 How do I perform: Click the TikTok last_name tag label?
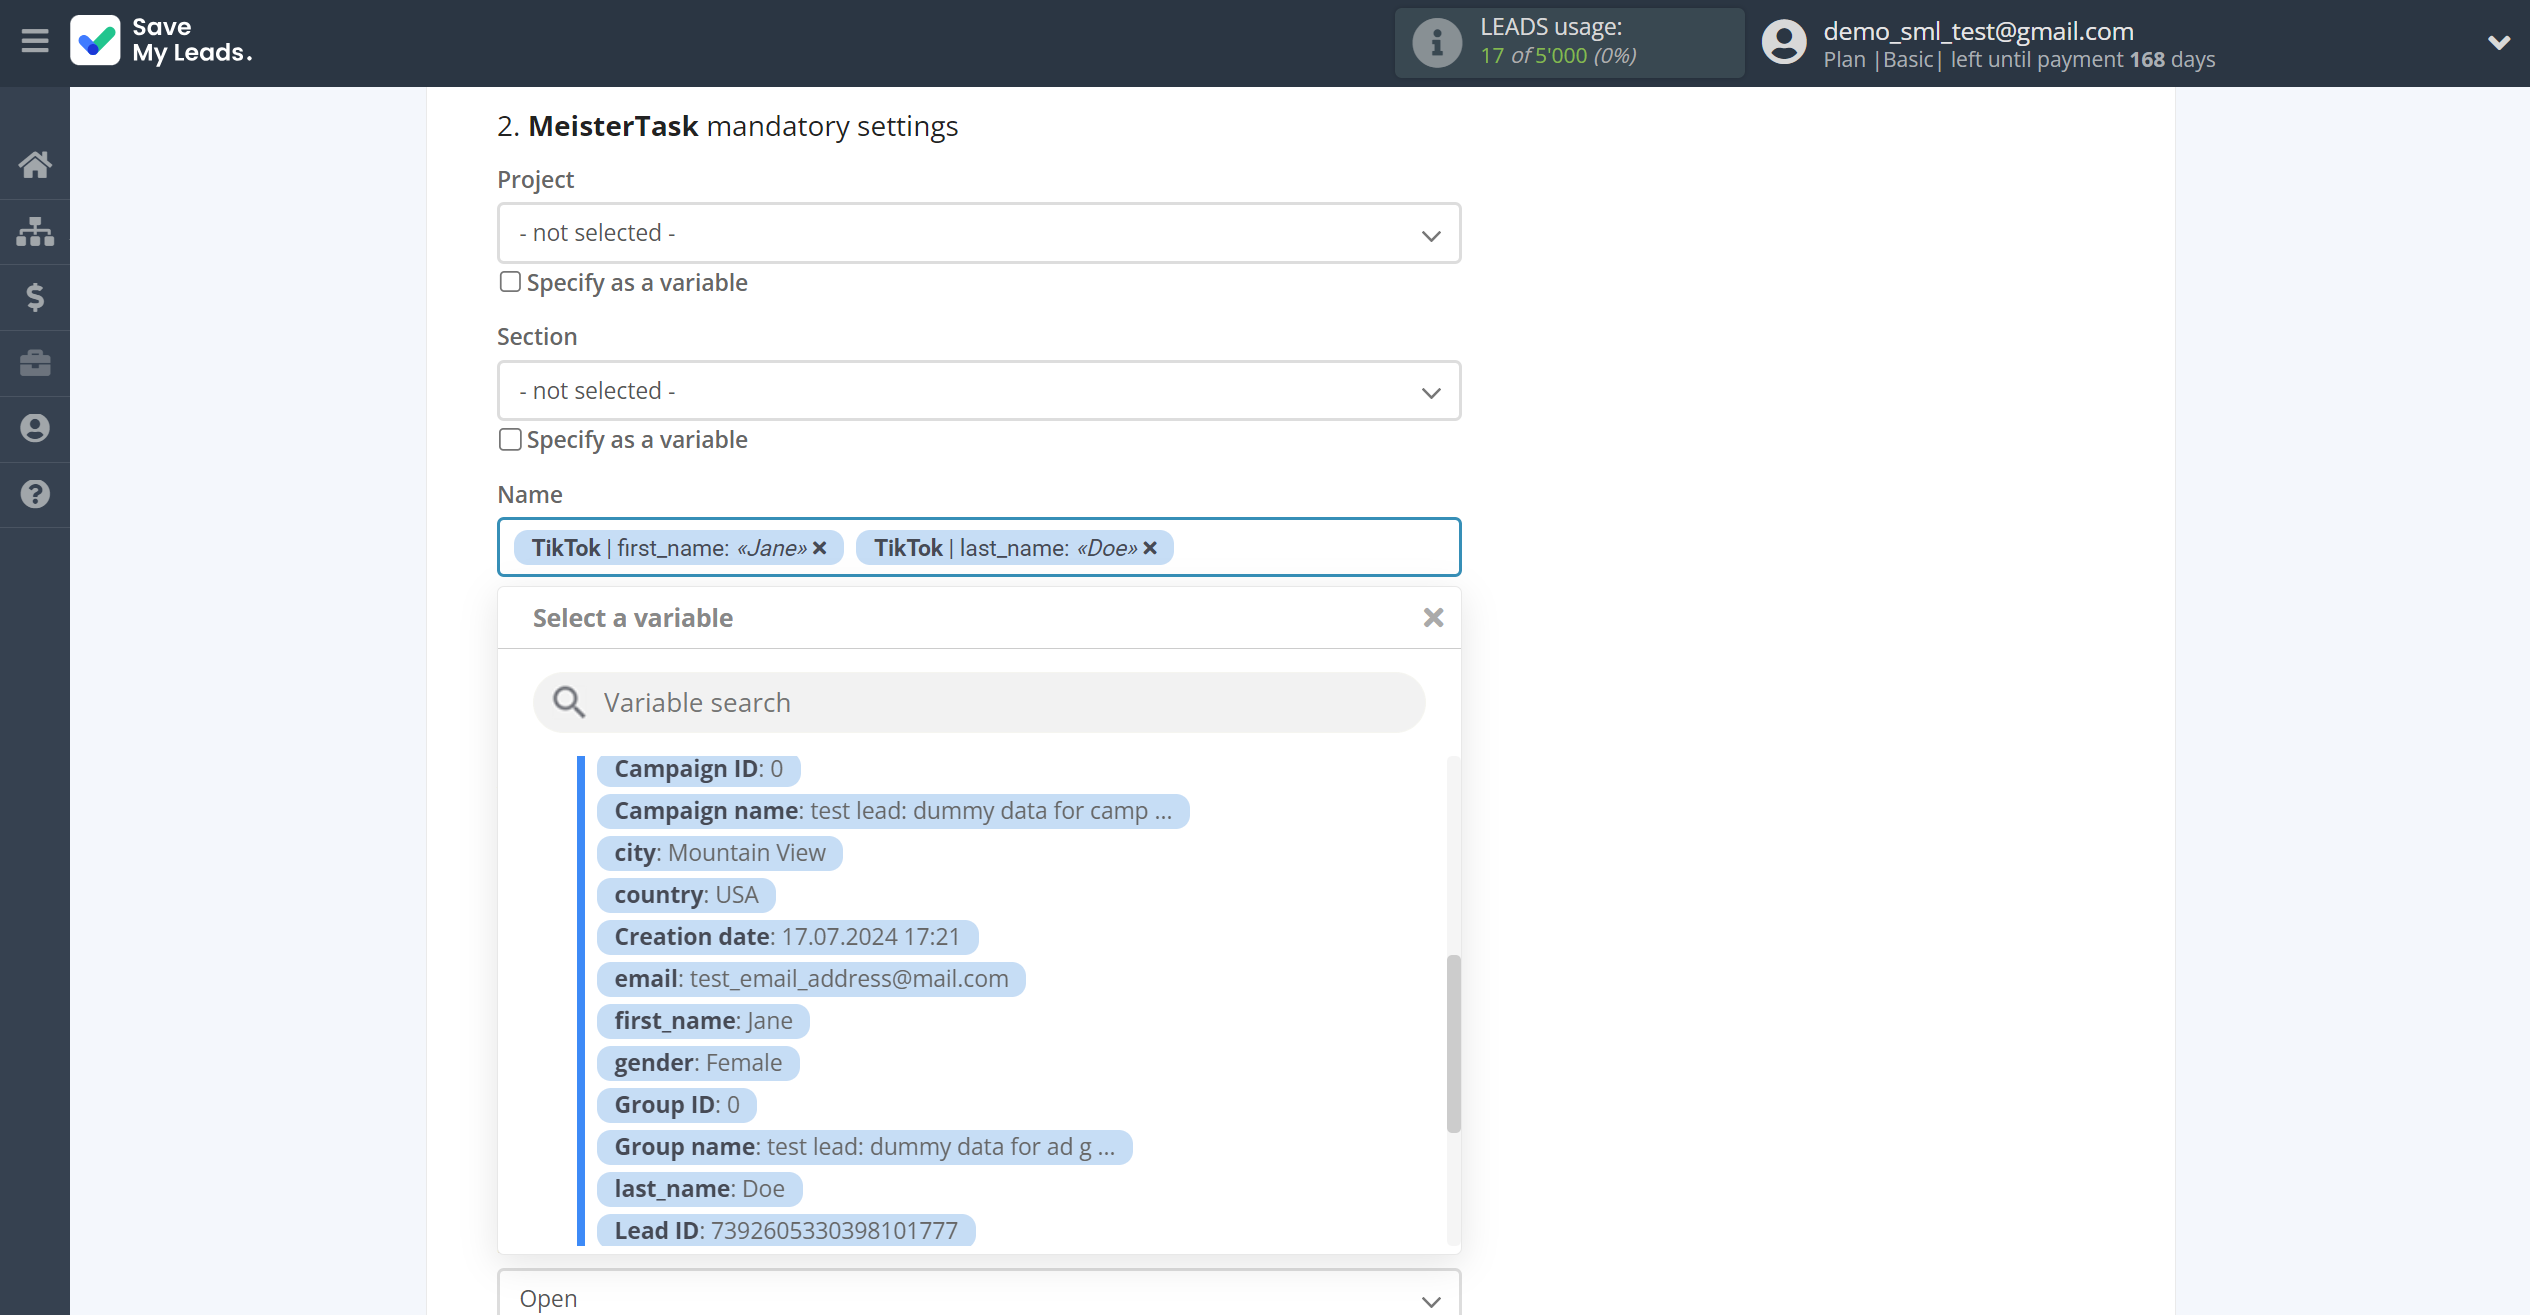point(1005,548)
